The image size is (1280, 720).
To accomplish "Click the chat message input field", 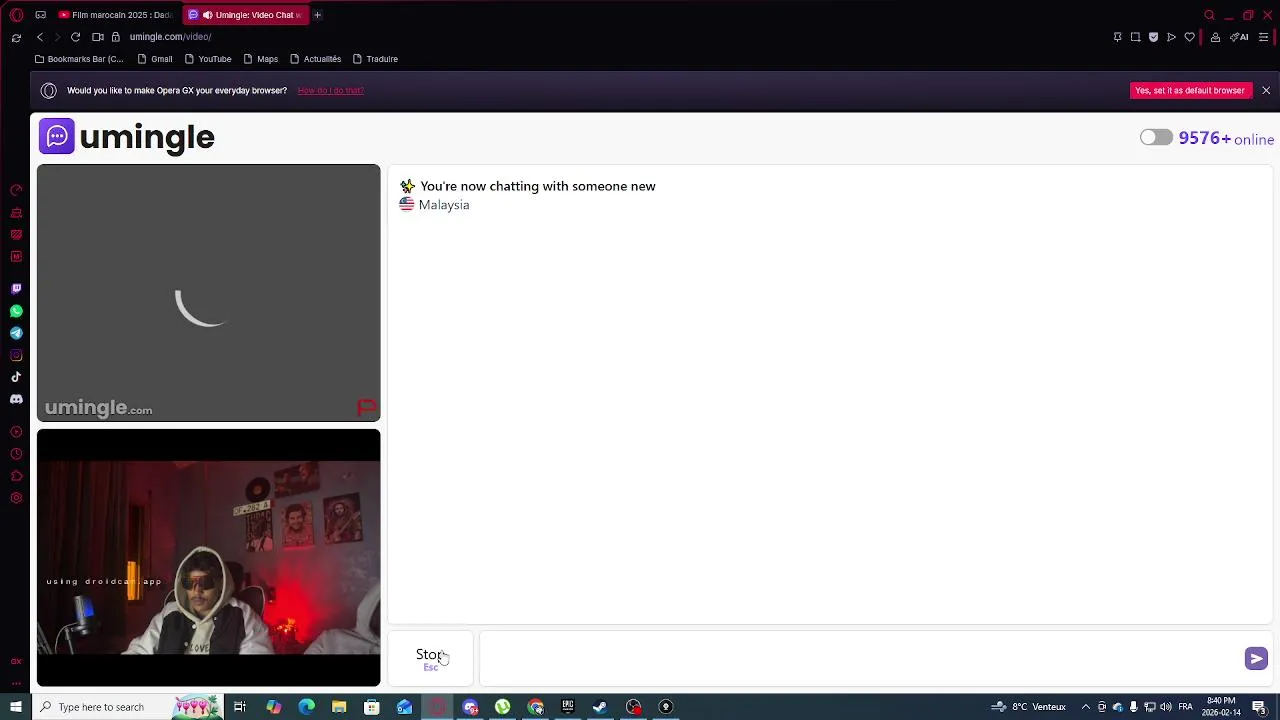I will pos(860,658).
